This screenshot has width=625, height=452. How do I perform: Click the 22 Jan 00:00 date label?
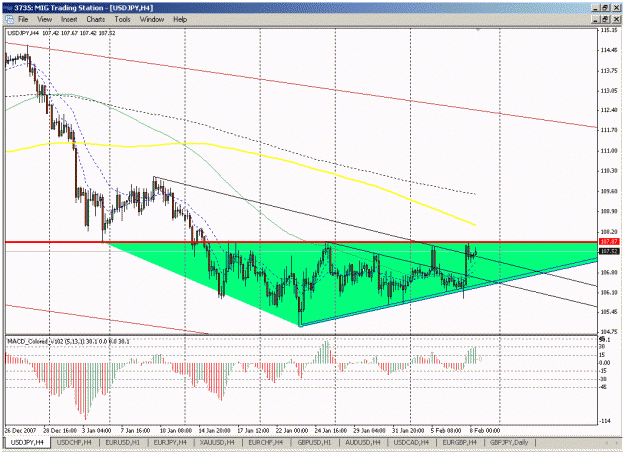pyautogui.click(x=292, y=431)
